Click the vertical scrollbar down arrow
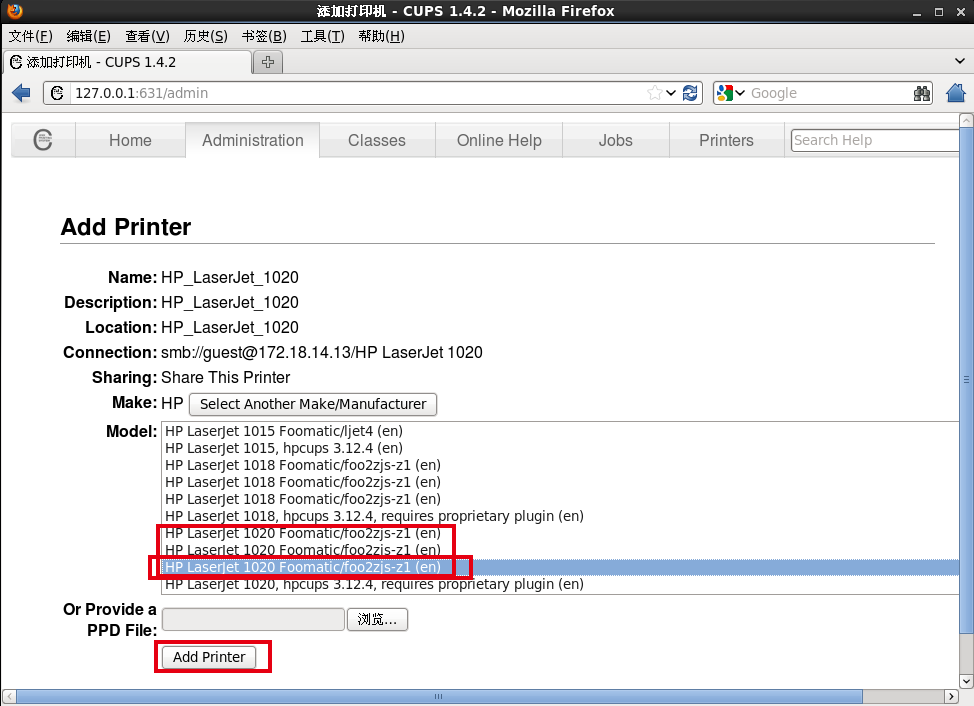The image size is (974, 706). click(966, 681)
